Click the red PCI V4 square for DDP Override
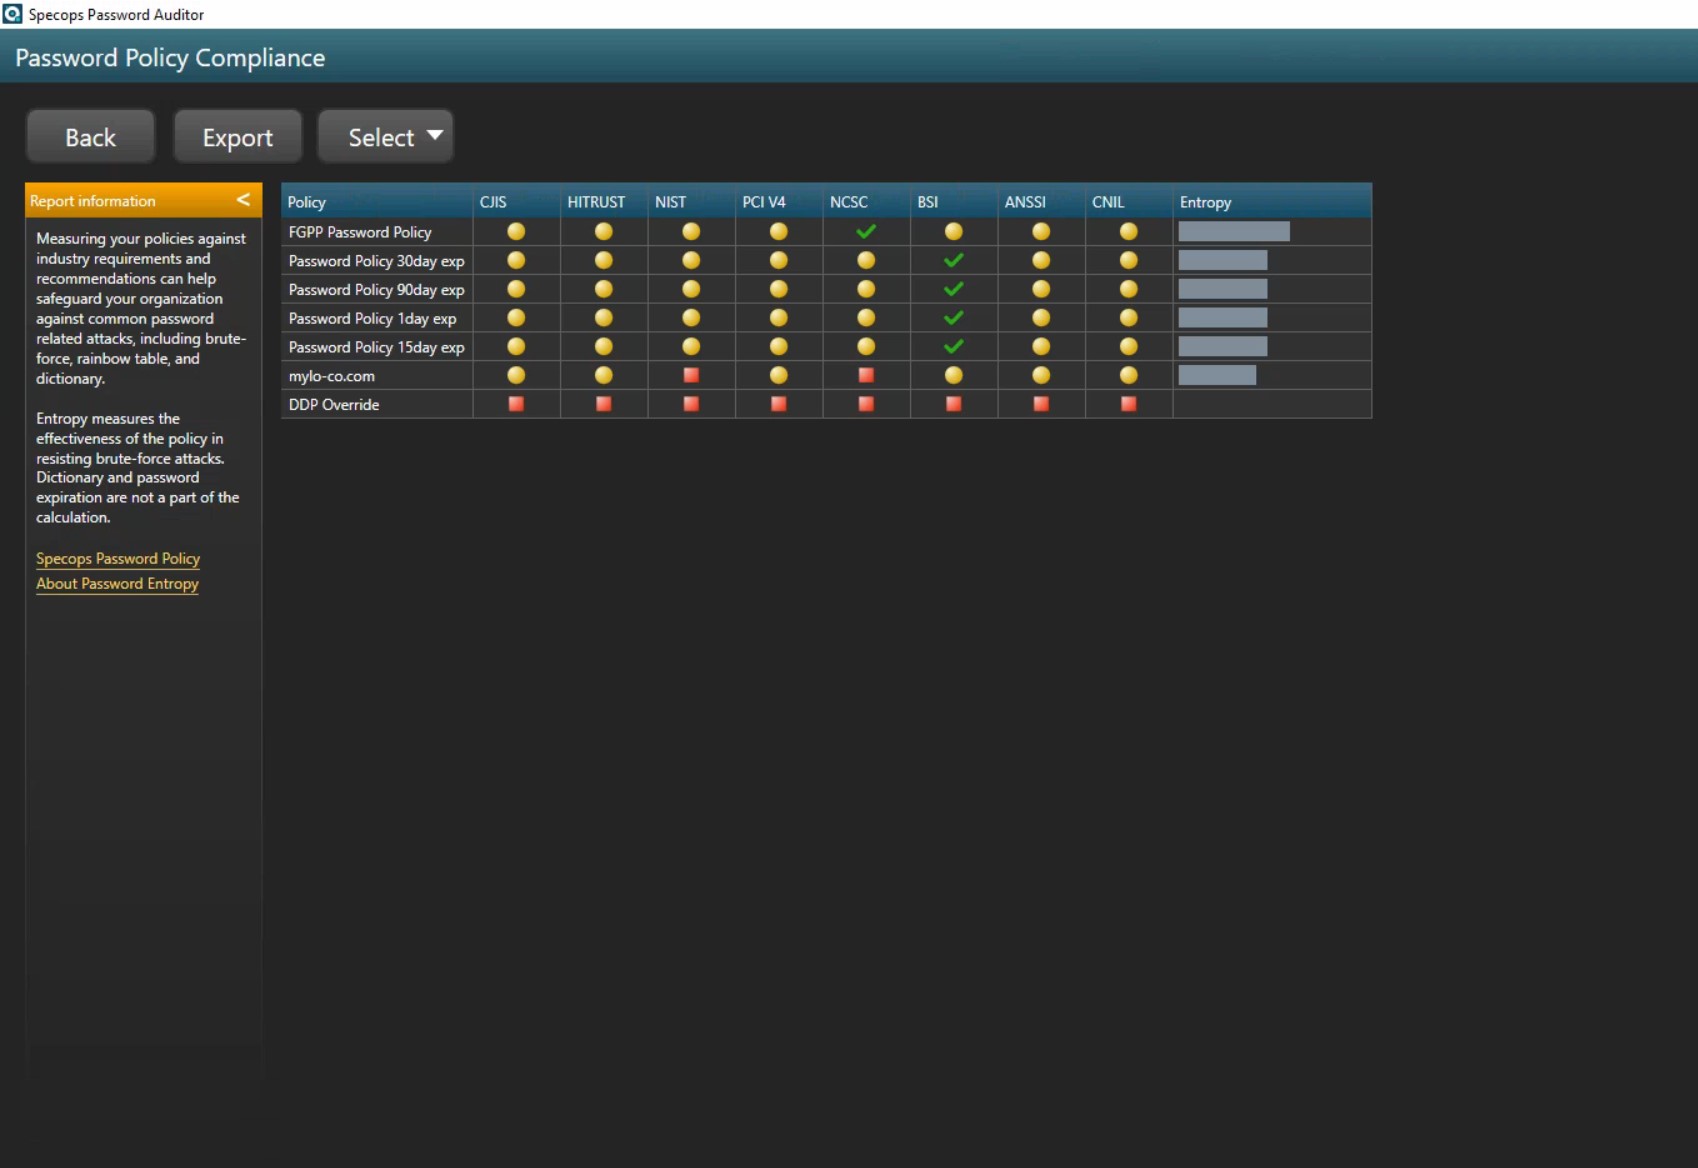 click(x=779, y=404)
